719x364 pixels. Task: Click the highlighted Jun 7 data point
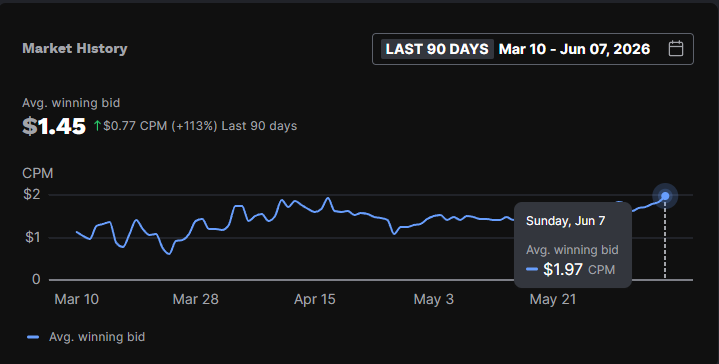point(665,196)
